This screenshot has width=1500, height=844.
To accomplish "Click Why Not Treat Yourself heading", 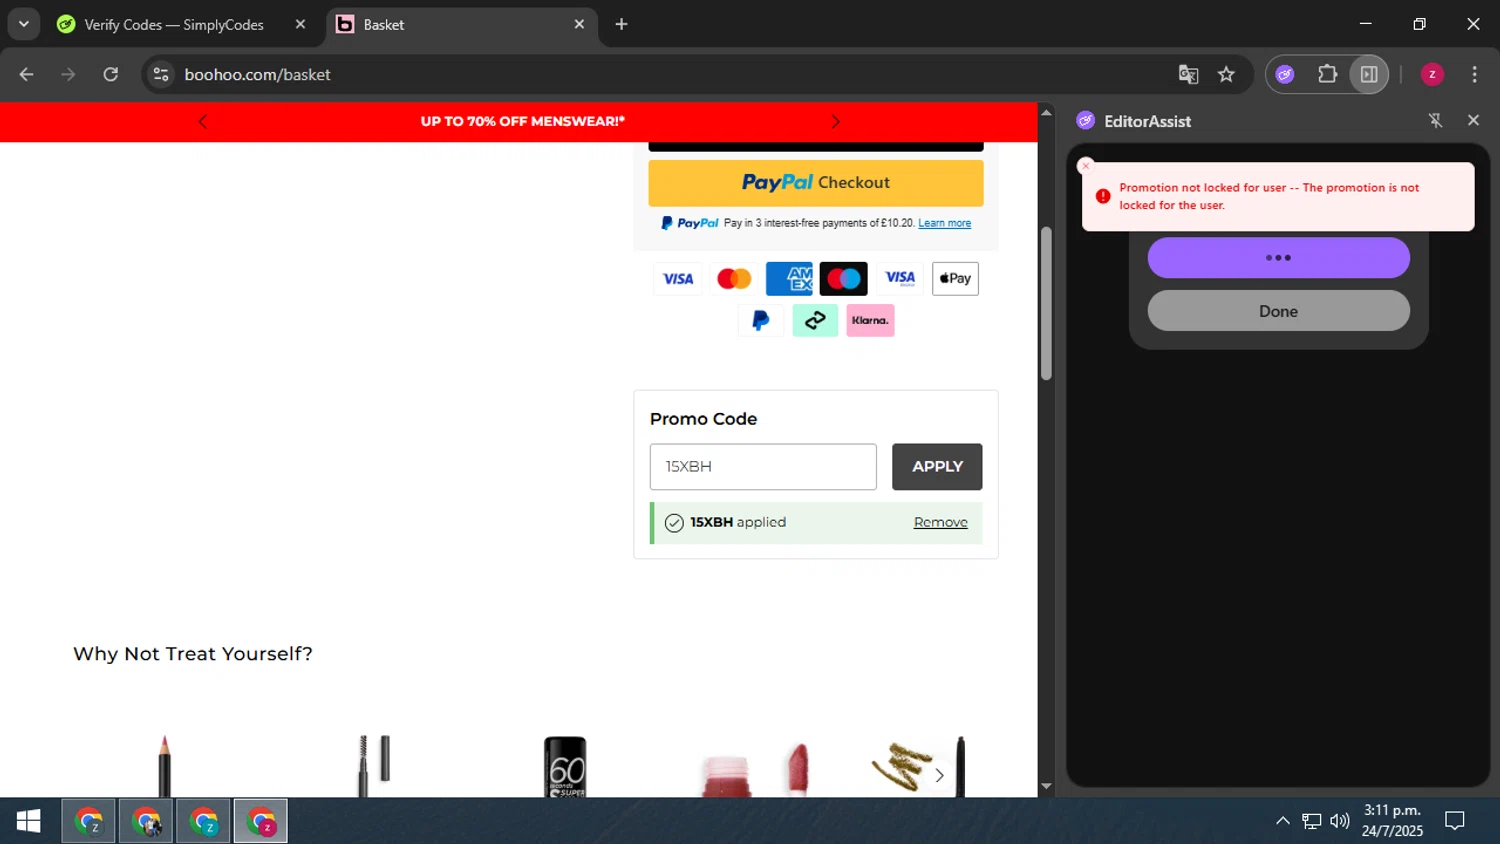I will (193, 654).
